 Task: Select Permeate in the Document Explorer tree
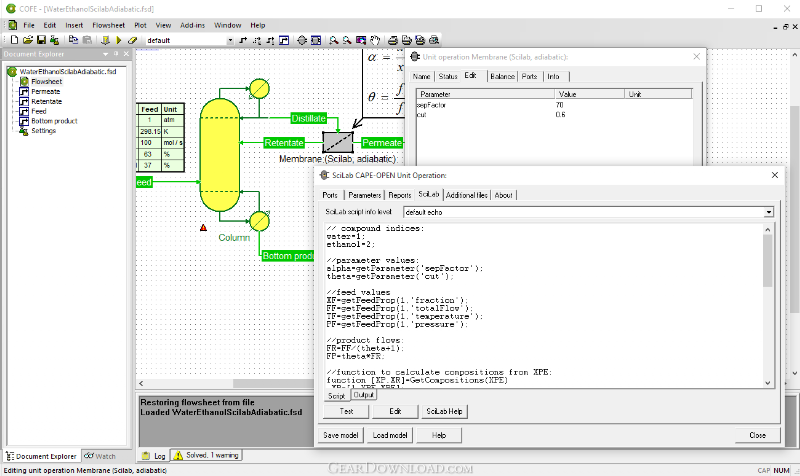(45, 91)
